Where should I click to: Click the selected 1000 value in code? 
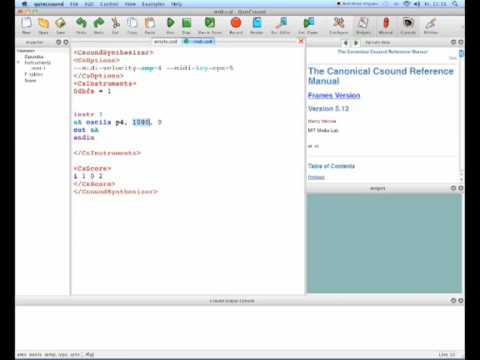[141, 122]
